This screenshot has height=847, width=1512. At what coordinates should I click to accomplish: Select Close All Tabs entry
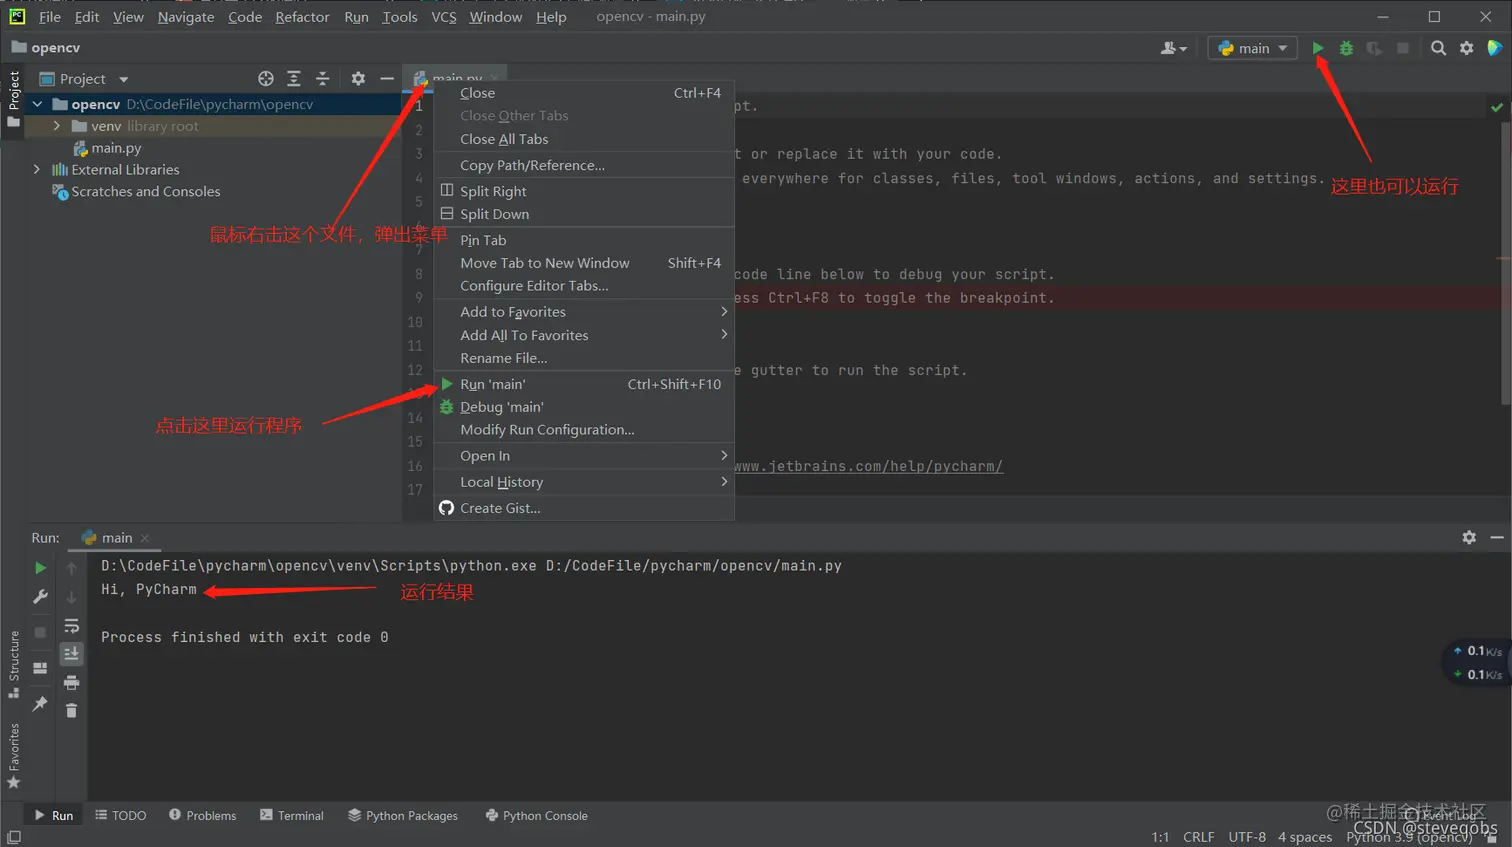[585, 139]
